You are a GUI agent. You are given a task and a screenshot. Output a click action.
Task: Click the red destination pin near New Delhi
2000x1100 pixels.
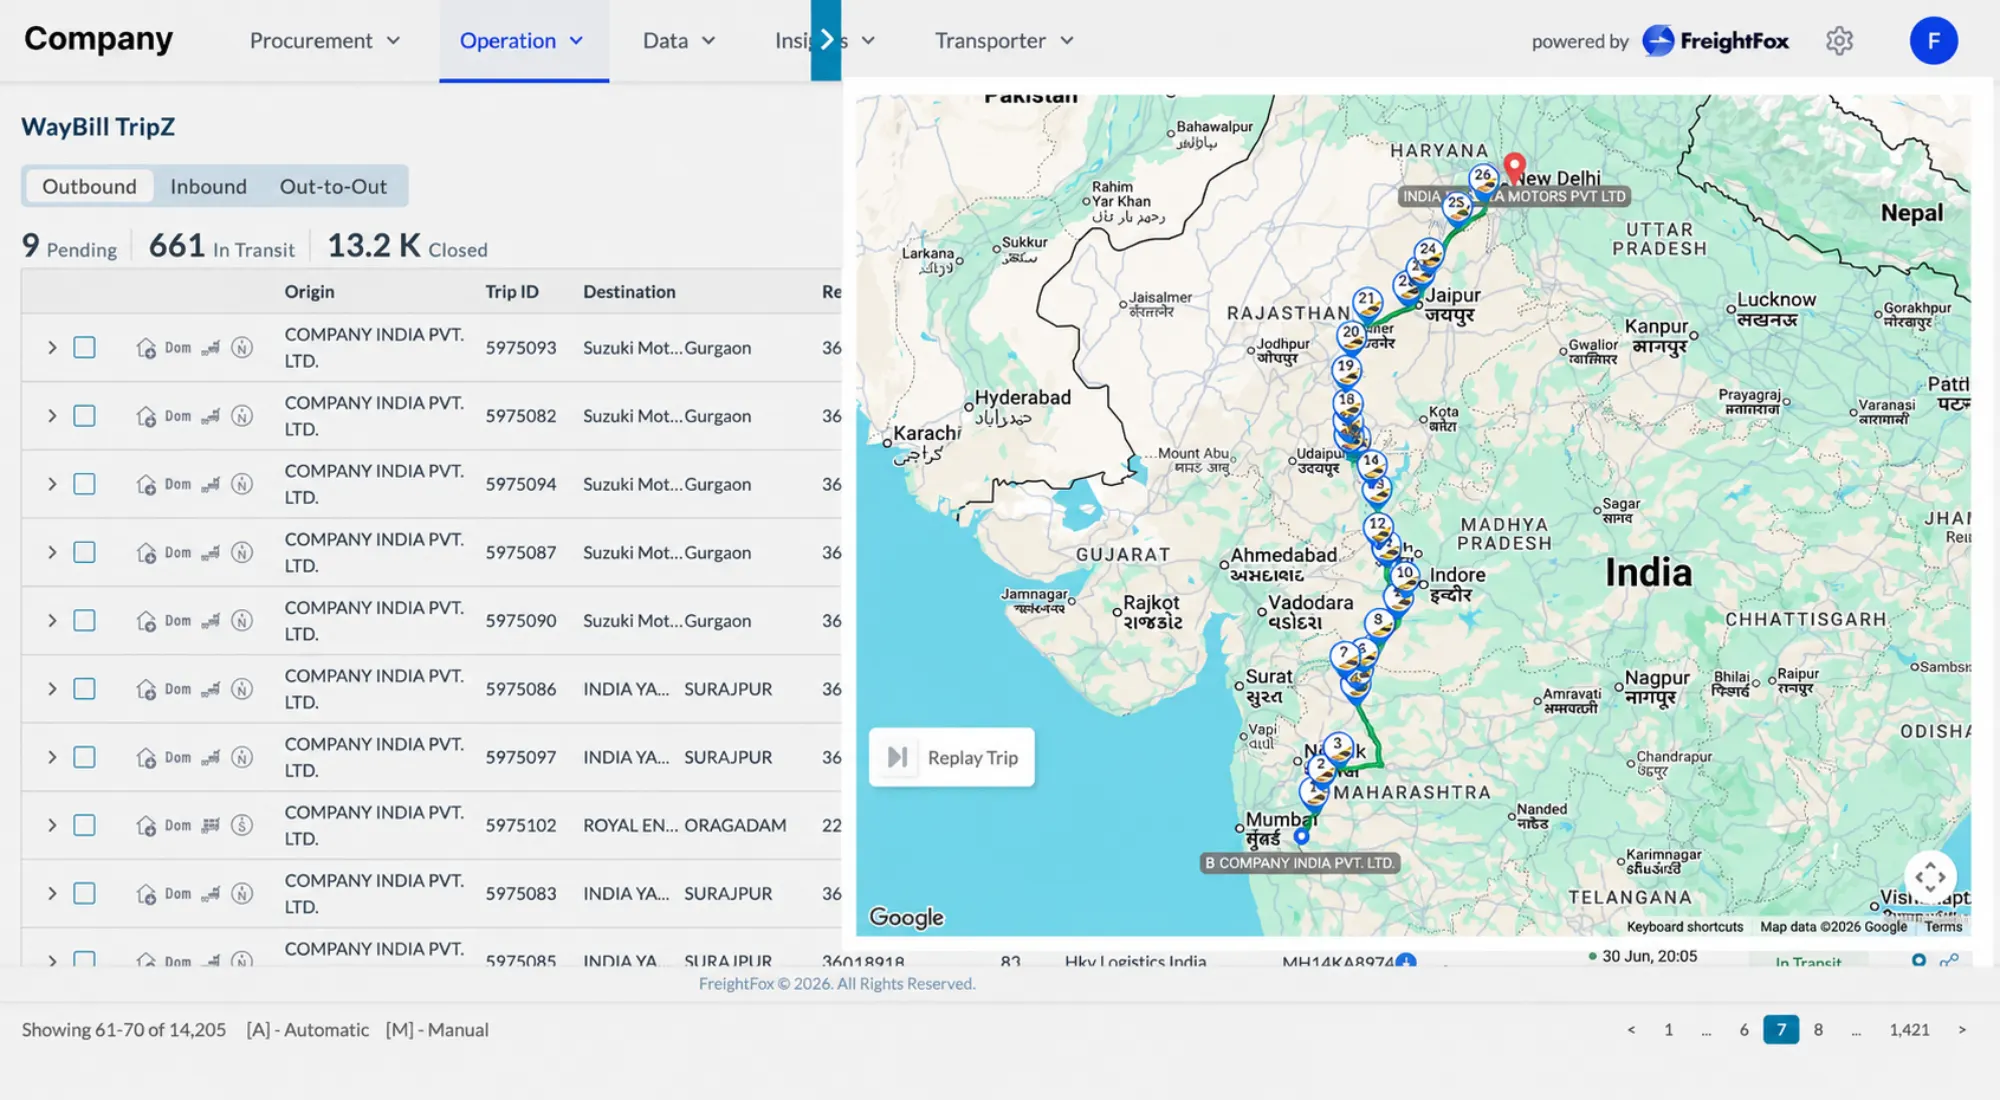pyautogui.click(x=1515, y=168)
